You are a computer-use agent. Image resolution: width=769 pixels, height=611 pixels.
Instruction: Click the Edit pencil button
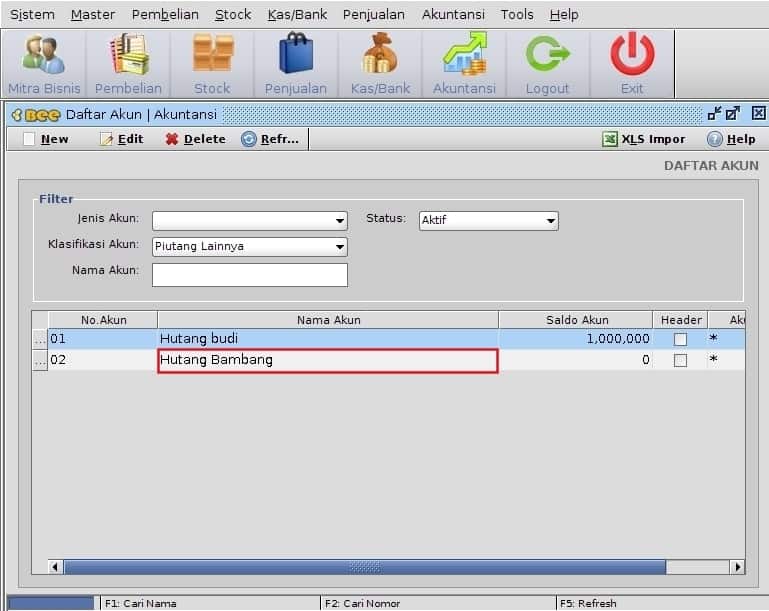pos(122,139)
